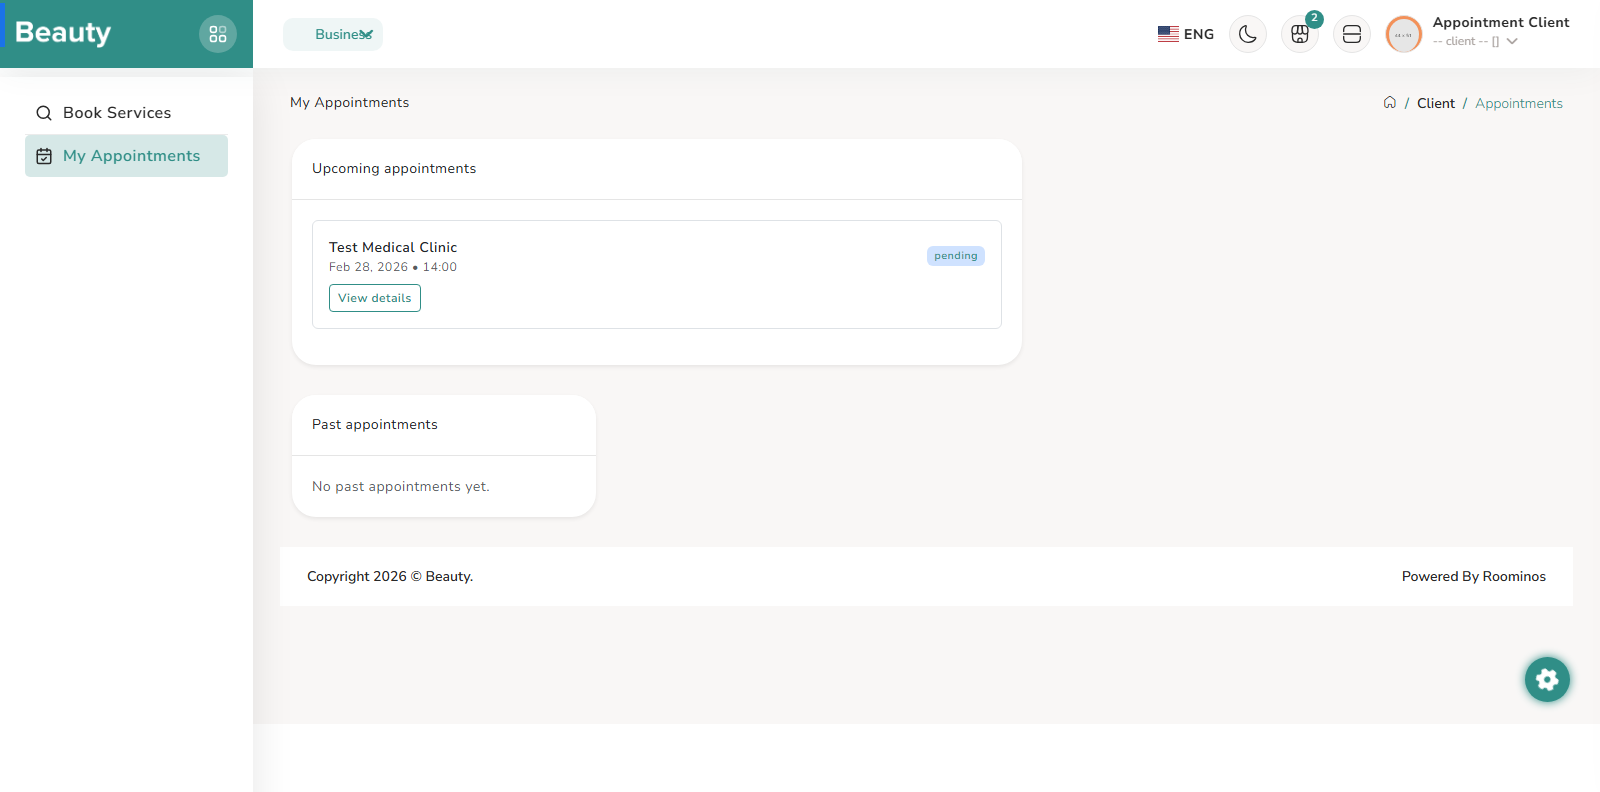Click the US flag icon
1600x792 pixels.
pos(1168,34)
